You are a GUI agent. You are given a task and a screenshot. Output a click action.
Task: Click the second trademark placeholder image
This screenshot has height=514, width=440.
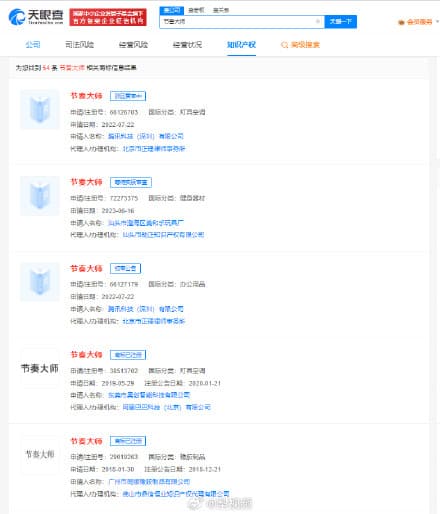pos(40,196)
